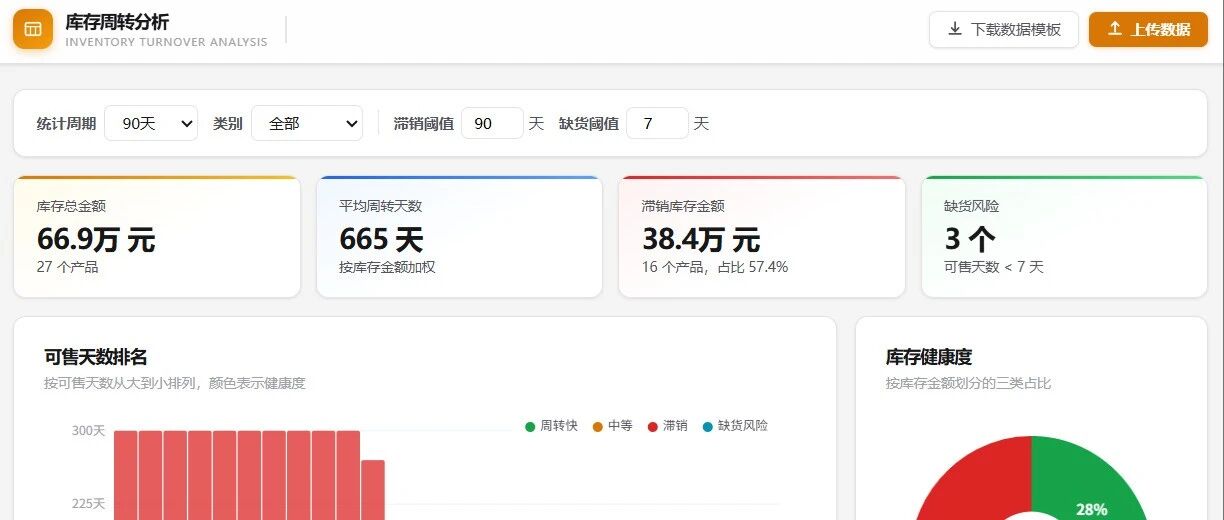
Task: Click the 27 个产品 text
Action: pyautogui.click(x=68, y=267)
